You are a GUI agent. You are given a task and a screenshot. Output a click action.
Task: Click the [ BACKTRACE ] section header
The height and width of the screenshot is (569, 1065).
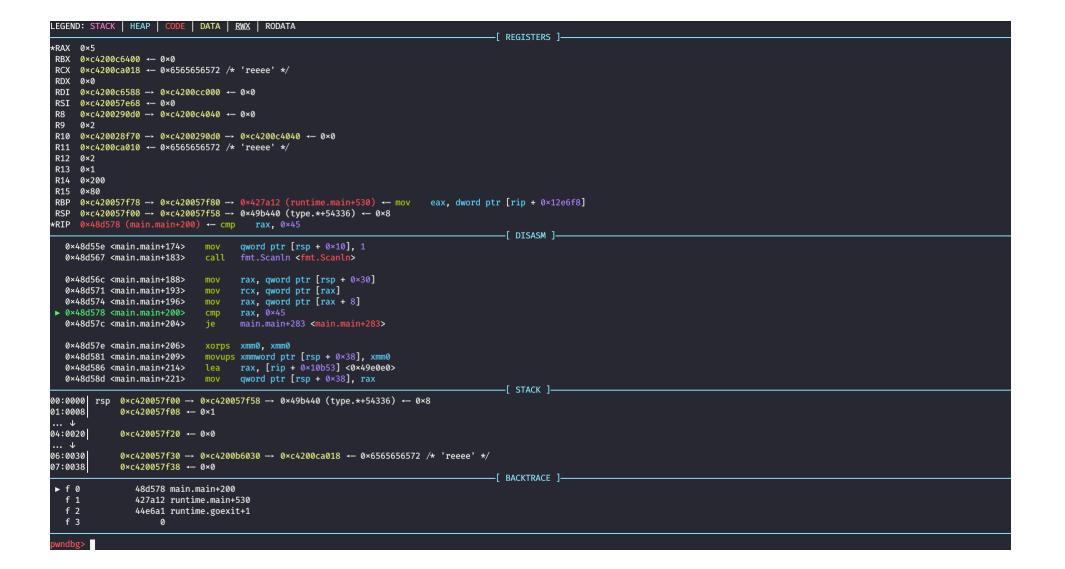point(528,478)
